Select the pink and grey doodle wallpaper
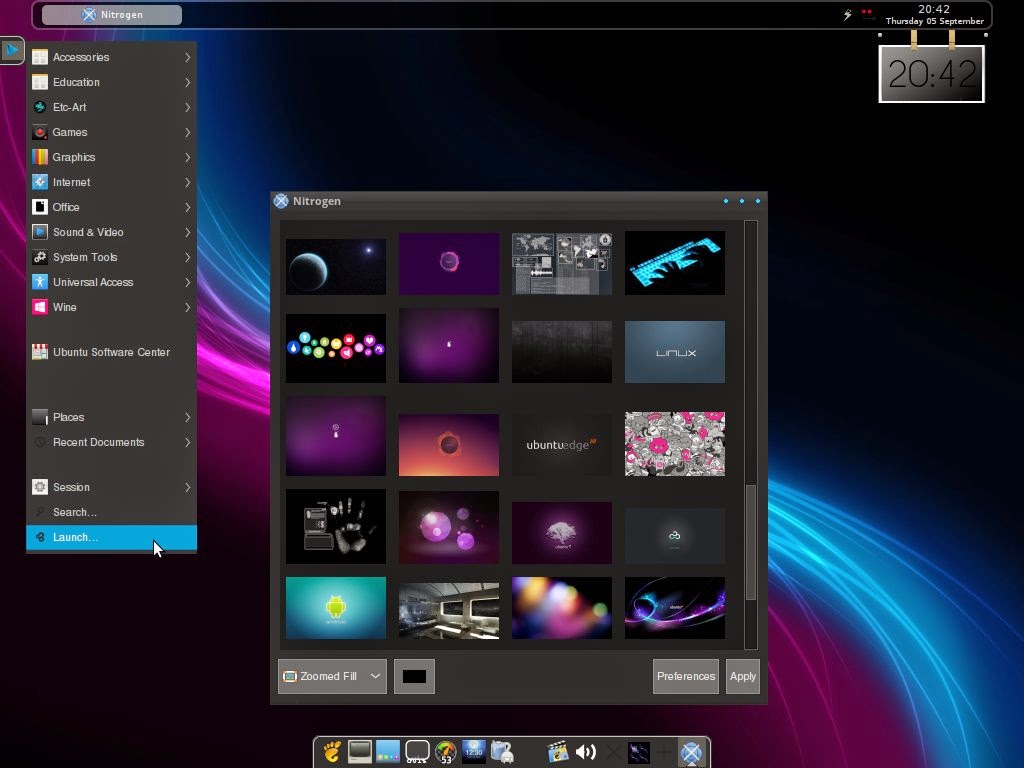Screen dimensions: 1024x768 [675, 444]
